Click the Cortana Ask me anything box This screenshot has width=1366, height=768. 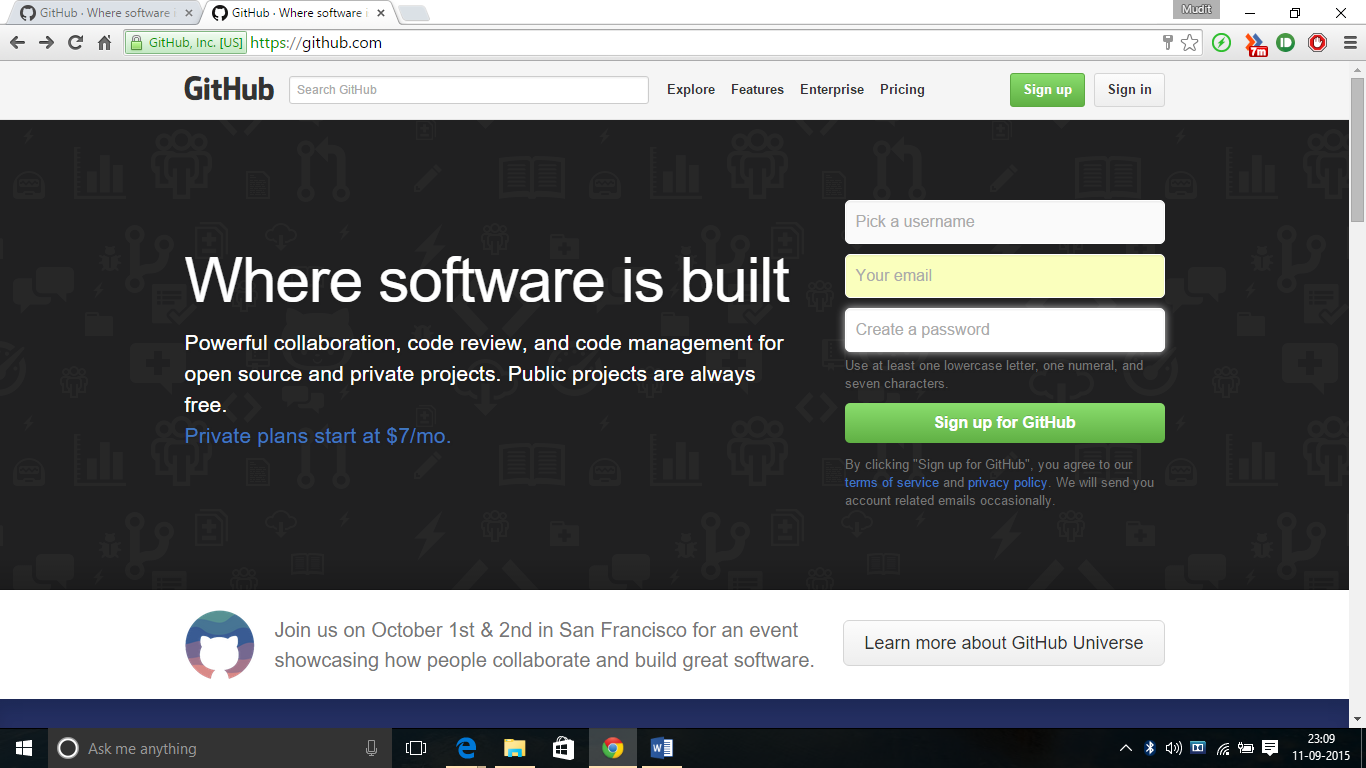(221, 748)
